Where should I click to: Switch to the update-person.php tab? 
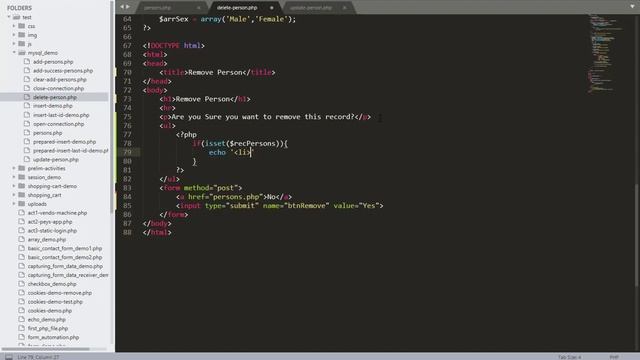pos(311,8)
